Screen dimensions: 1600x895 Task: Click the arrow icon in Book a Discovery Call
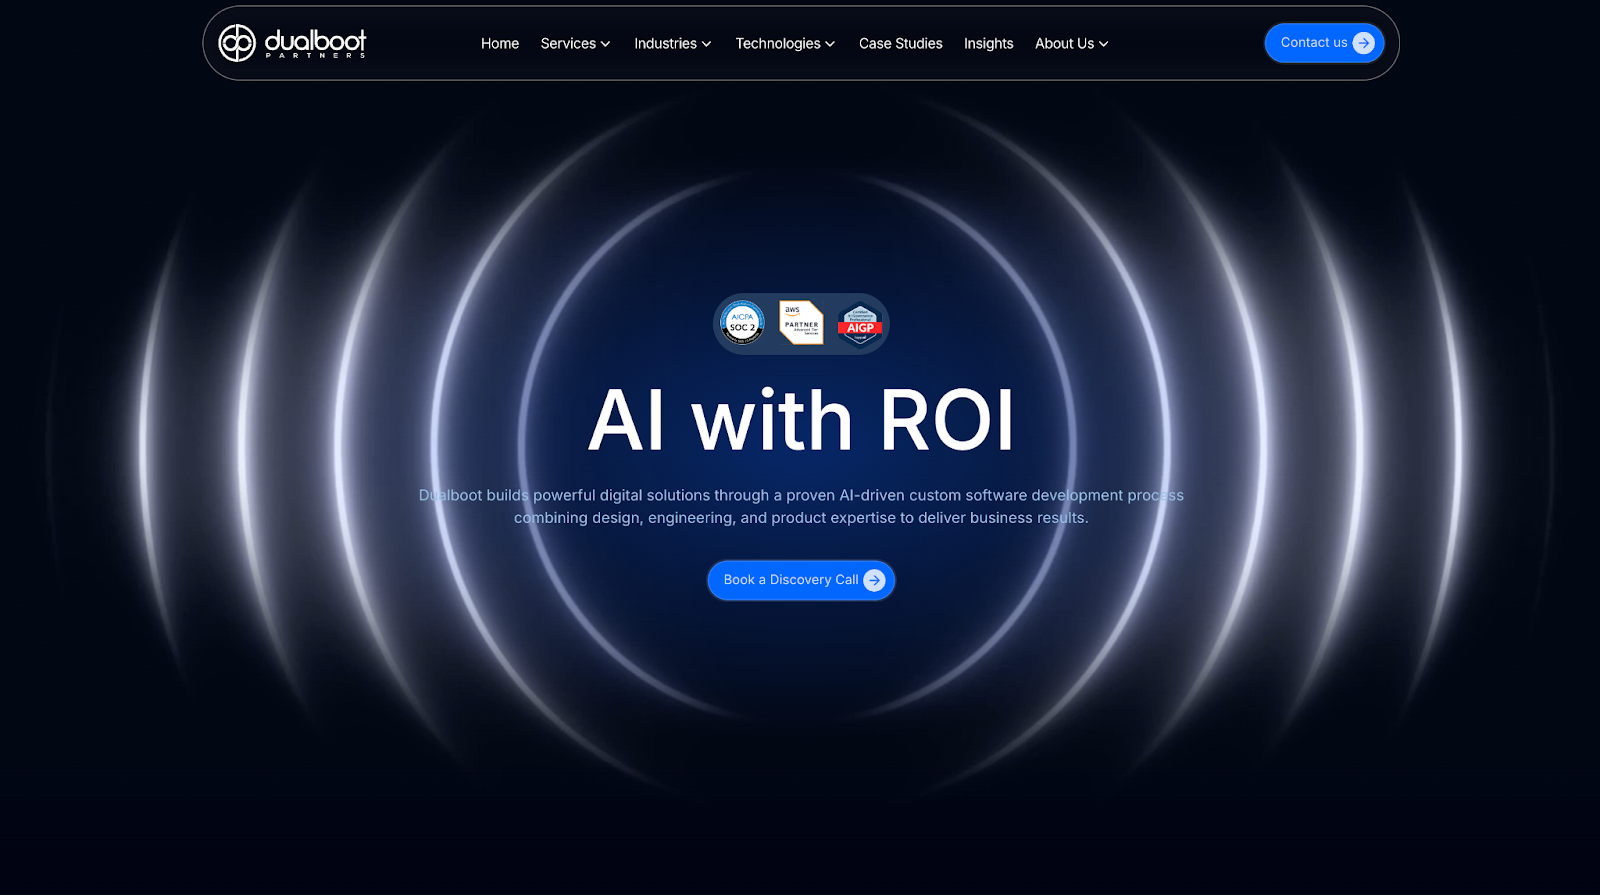tap(874, 580)
